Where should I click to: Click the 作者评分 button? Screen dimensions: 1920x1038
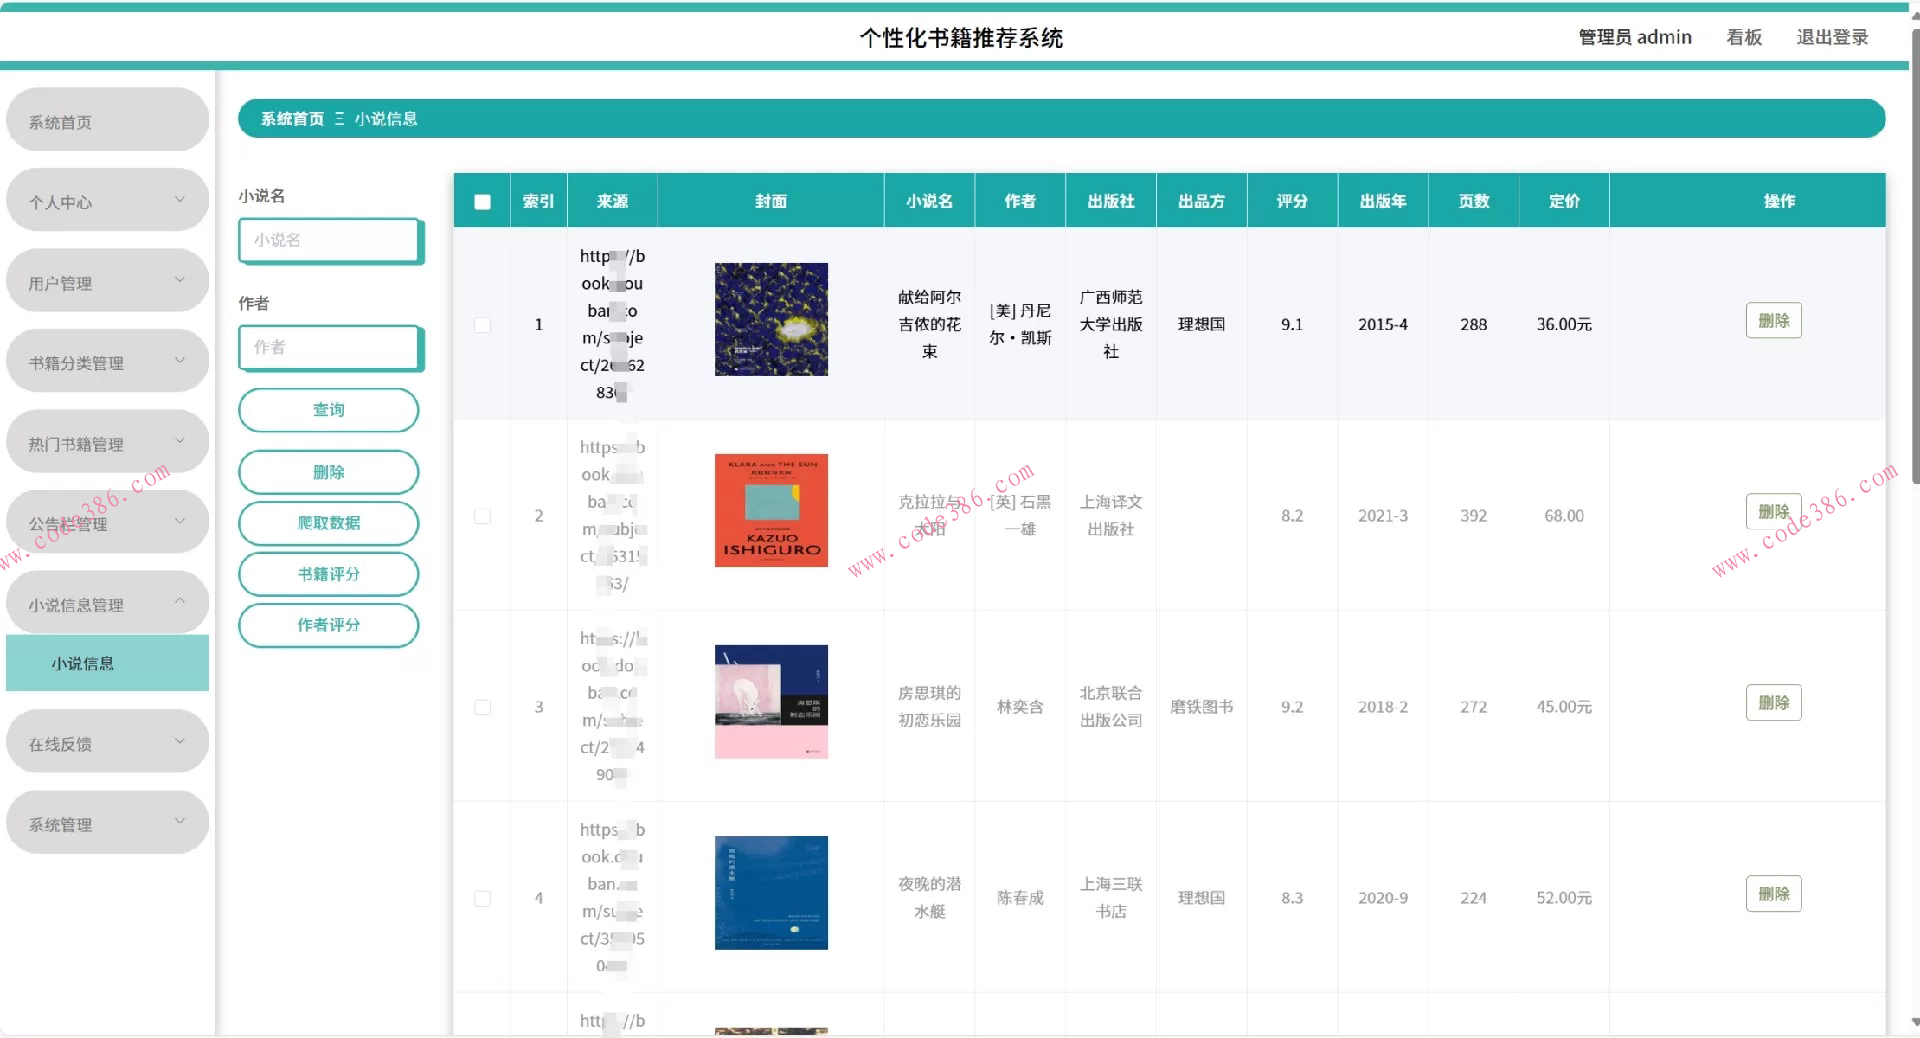point(328,625)
